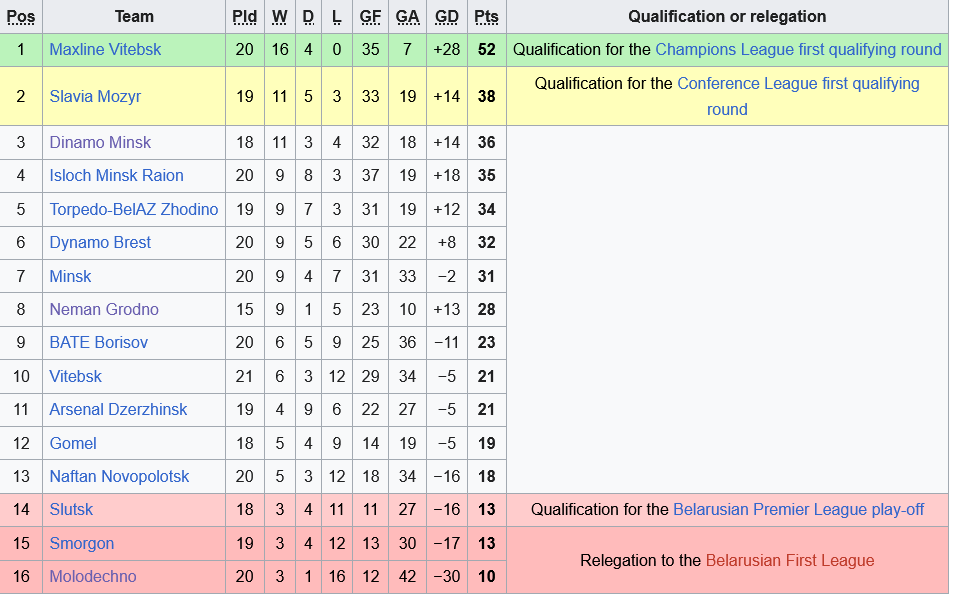Open Dinamo Minsk team page
The image size is (953, 597).
100,142
